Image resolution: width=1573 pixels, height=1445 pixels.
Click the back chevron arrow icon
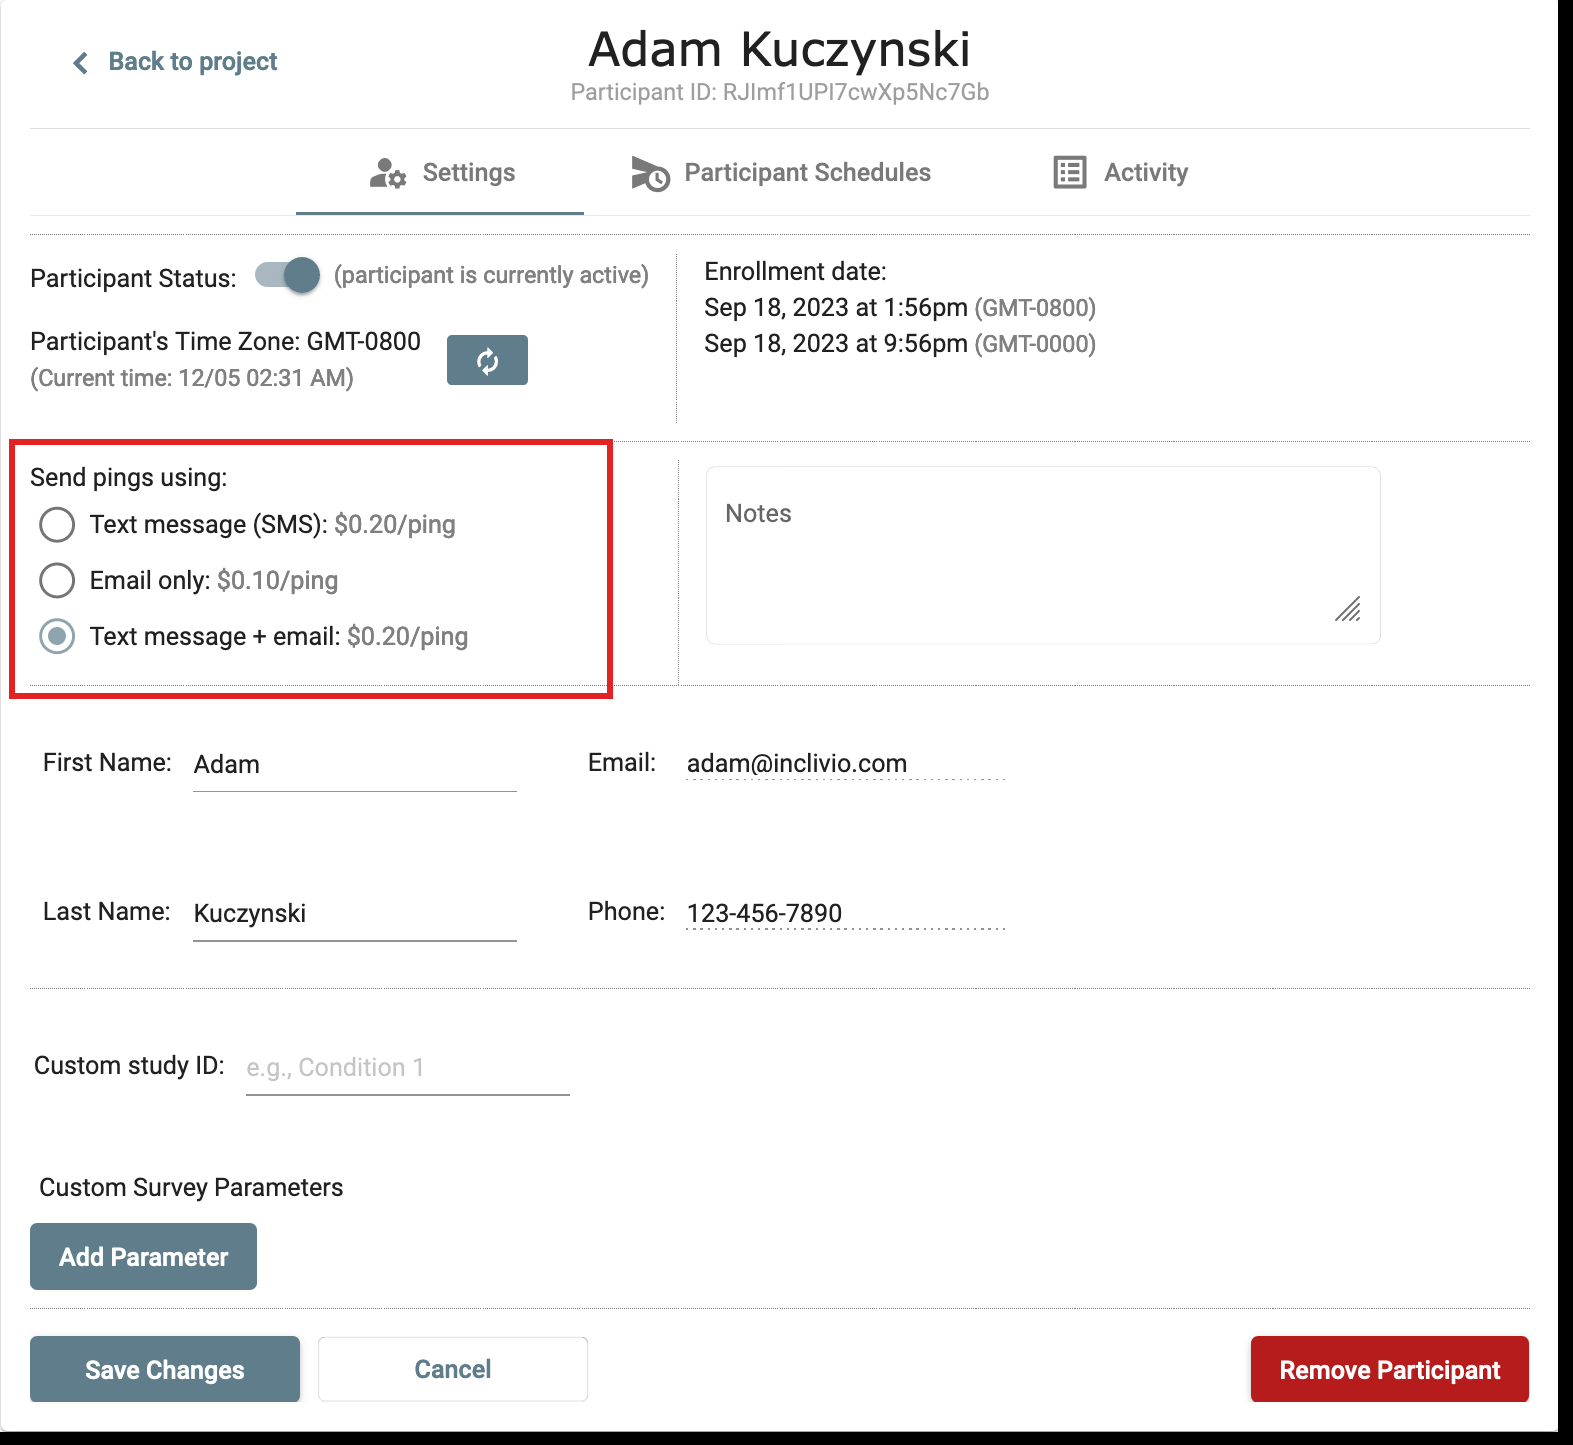click(81, 63)
